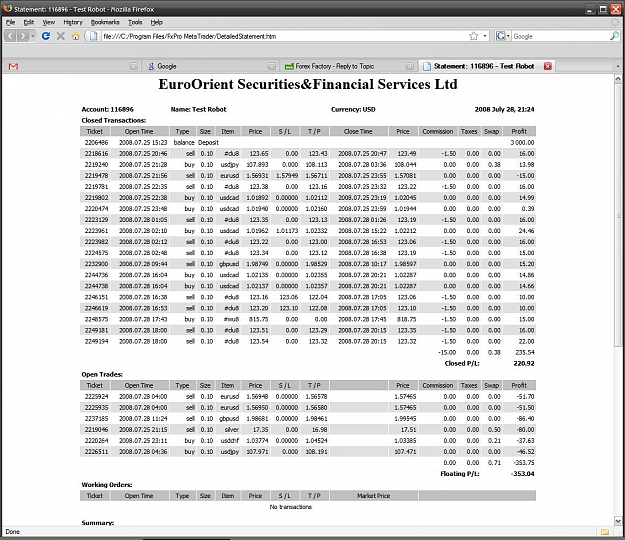Select the Statement: 116896 - Test Robot tab
The image size is (625, 540).
[486, 67]
